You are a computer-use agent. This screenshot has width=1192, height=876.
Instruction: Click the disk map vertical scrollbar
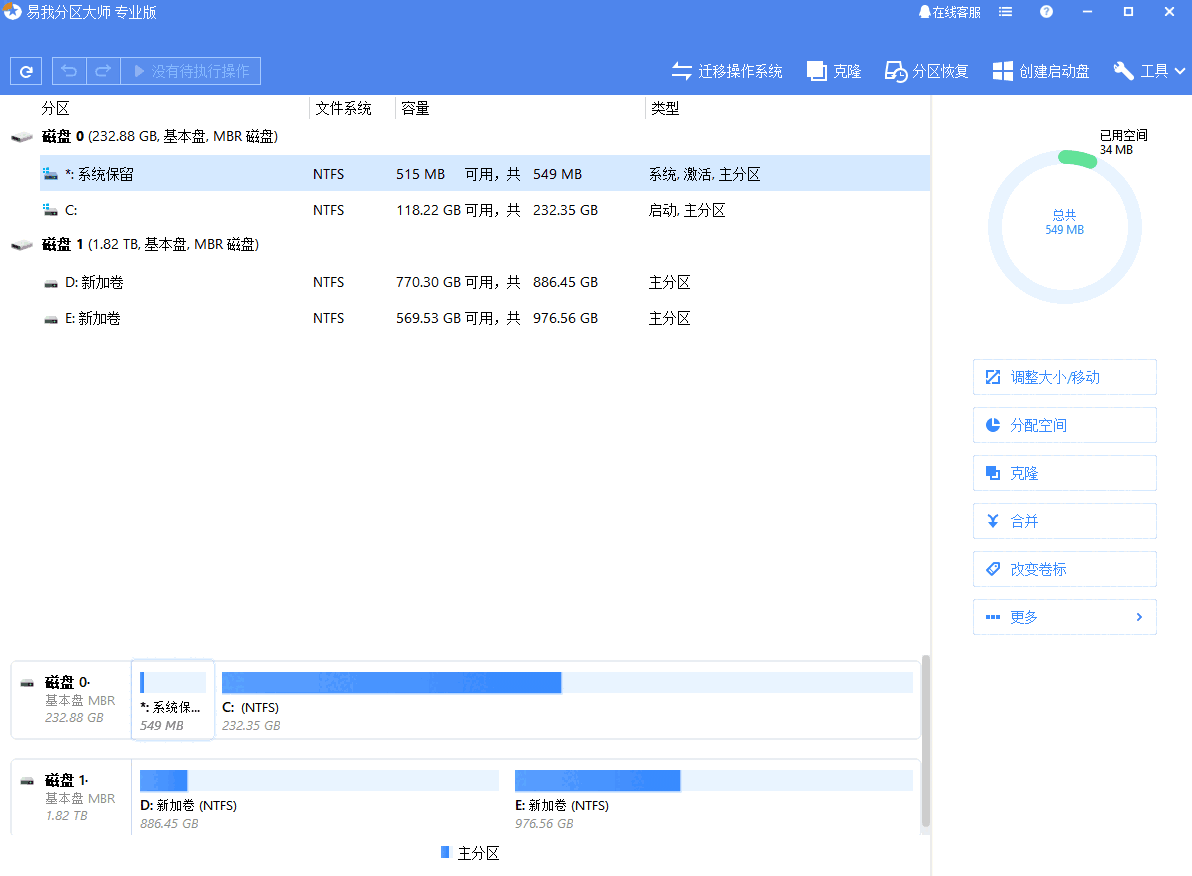click(925, 740)
